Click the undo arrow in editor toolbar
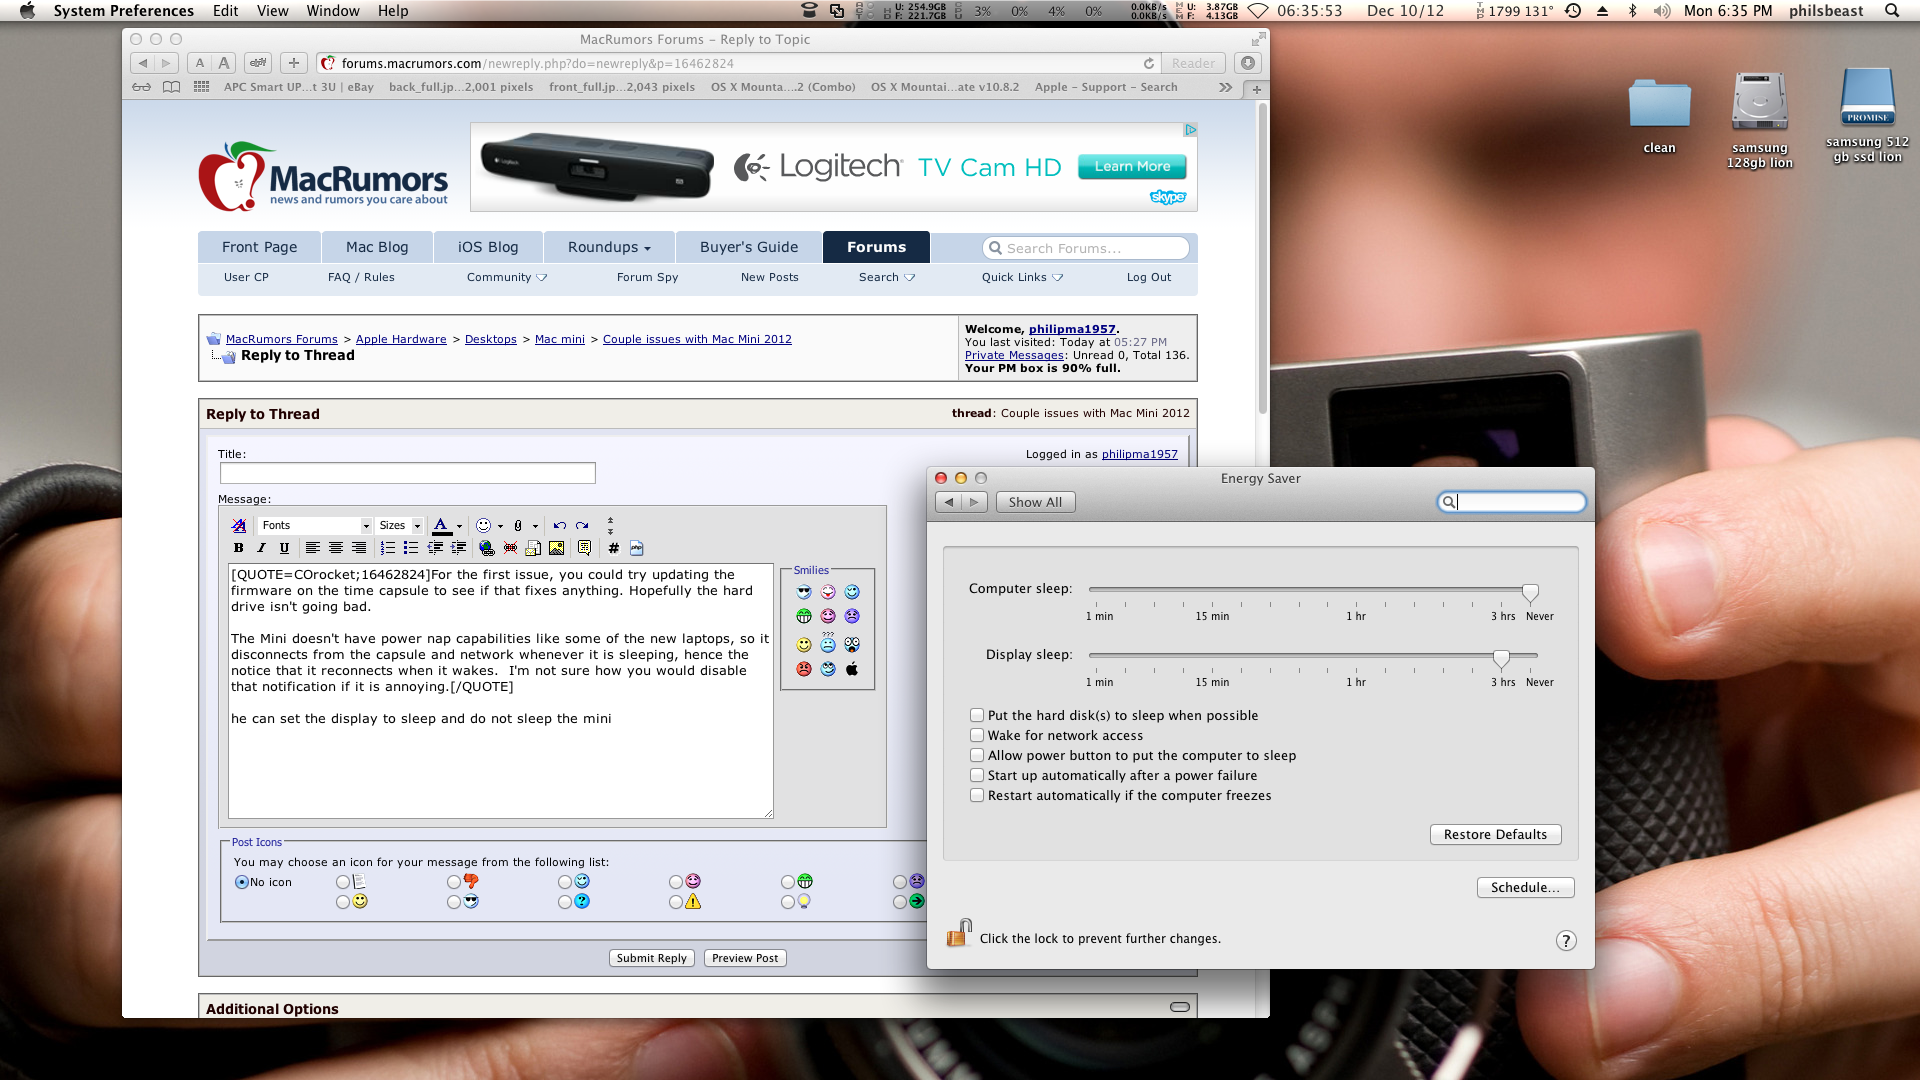The height and width of the screenshot is (1080, 1920). [559, 525]
